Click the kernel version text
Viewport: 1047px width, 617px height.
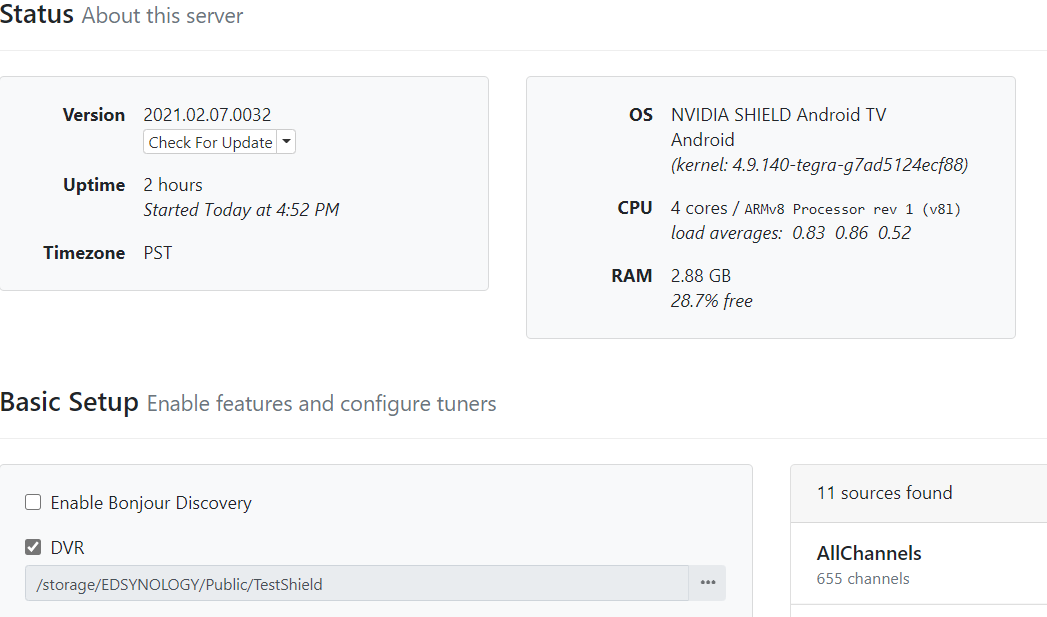point(819,165)
